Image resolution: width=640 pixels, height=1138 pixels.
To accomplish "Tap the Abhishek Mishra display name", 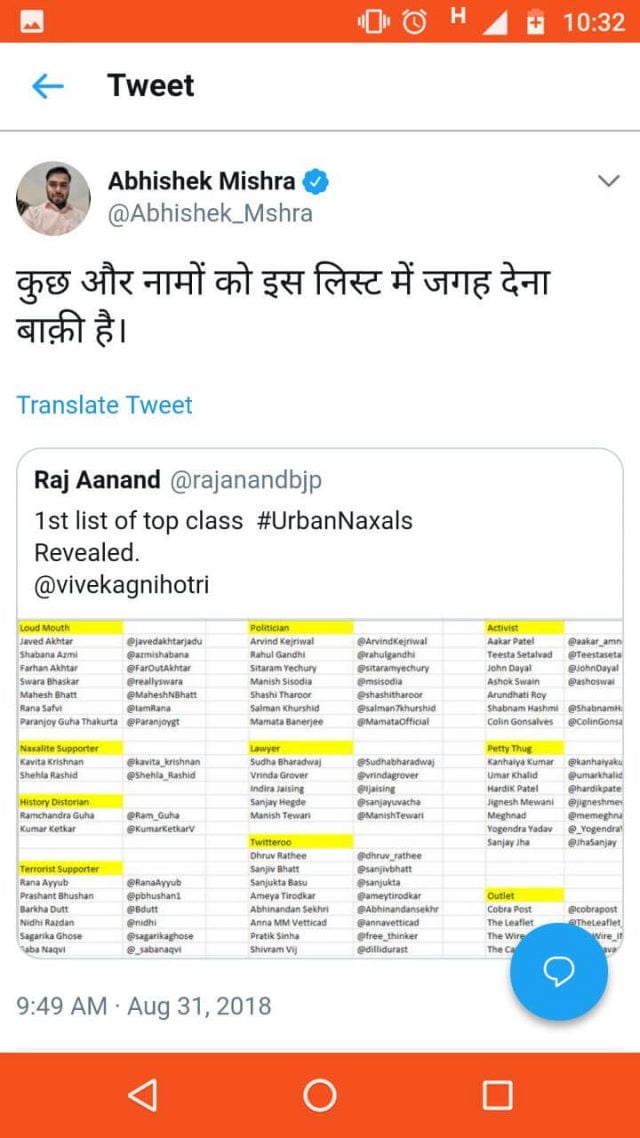I will tap(201, 182).
